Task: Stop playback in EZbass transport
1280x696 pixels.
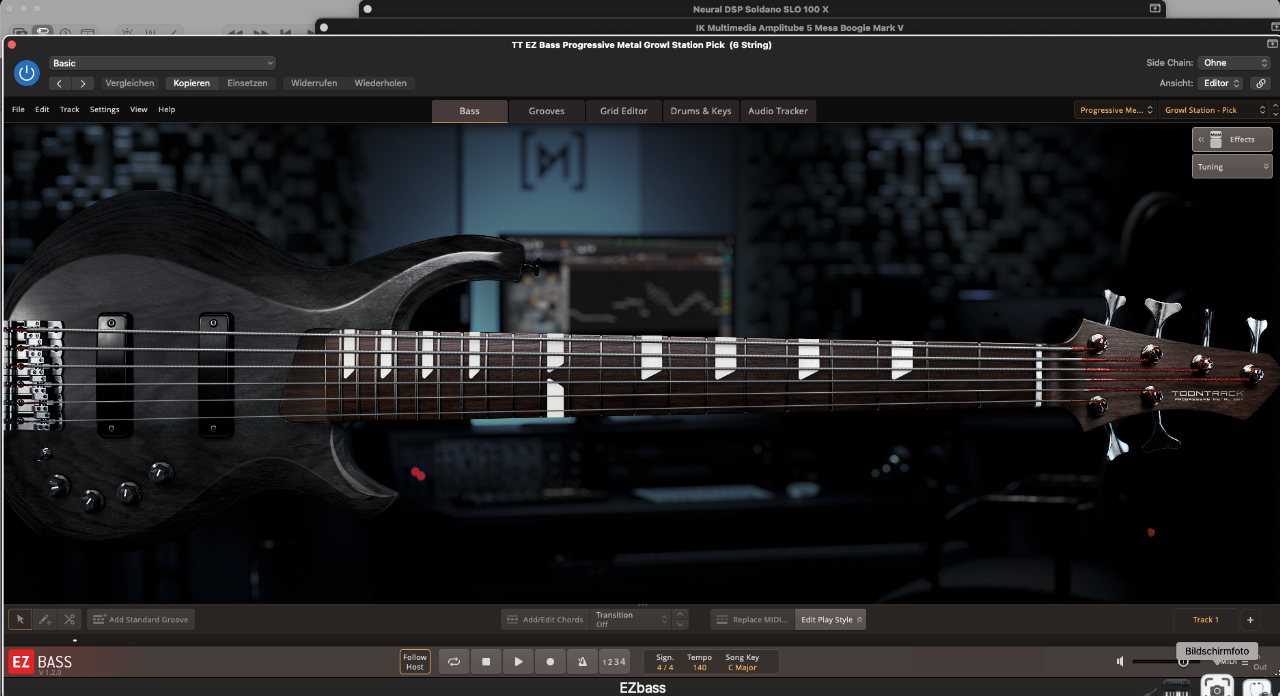Action: (x=486, y=661)
